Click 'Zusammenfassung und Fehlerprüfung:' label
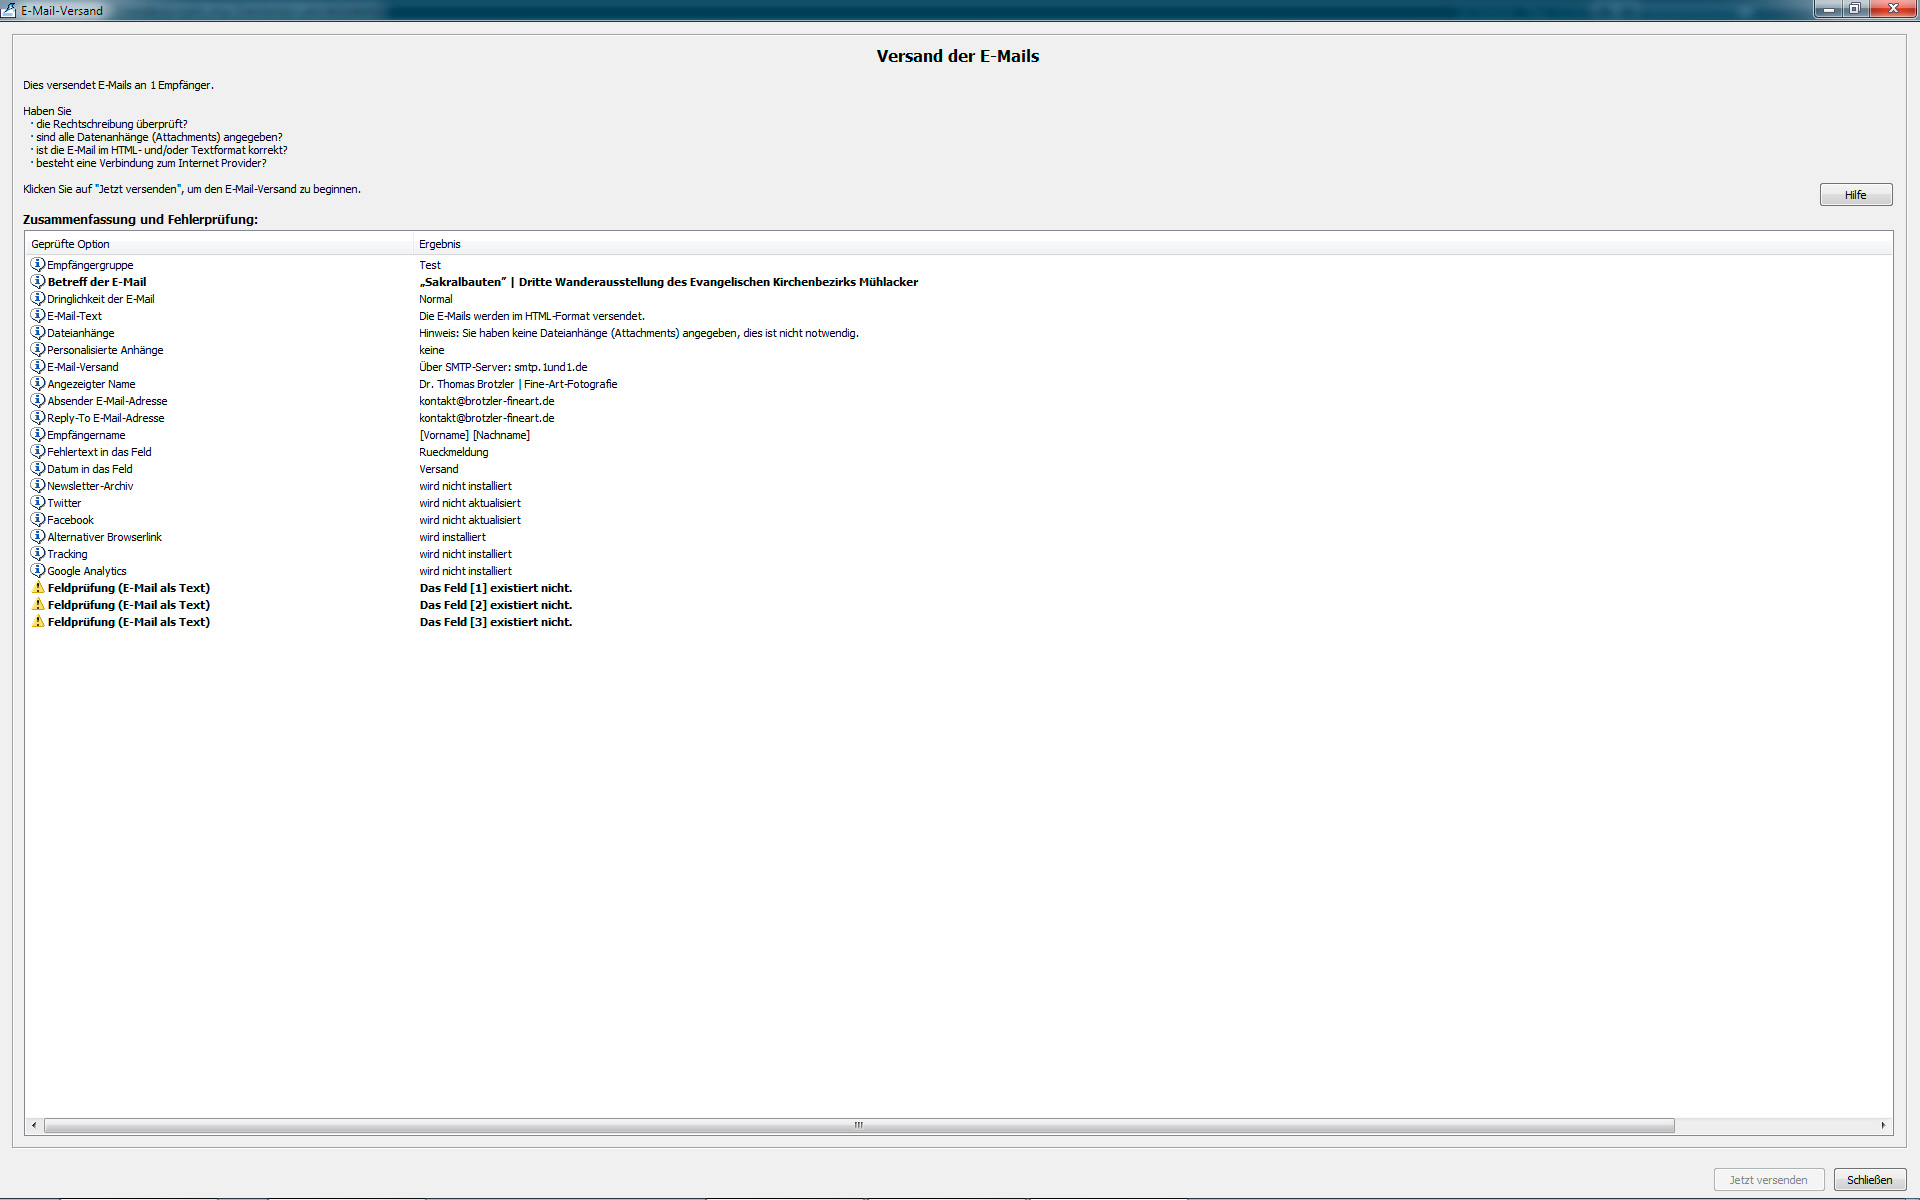 141,219
